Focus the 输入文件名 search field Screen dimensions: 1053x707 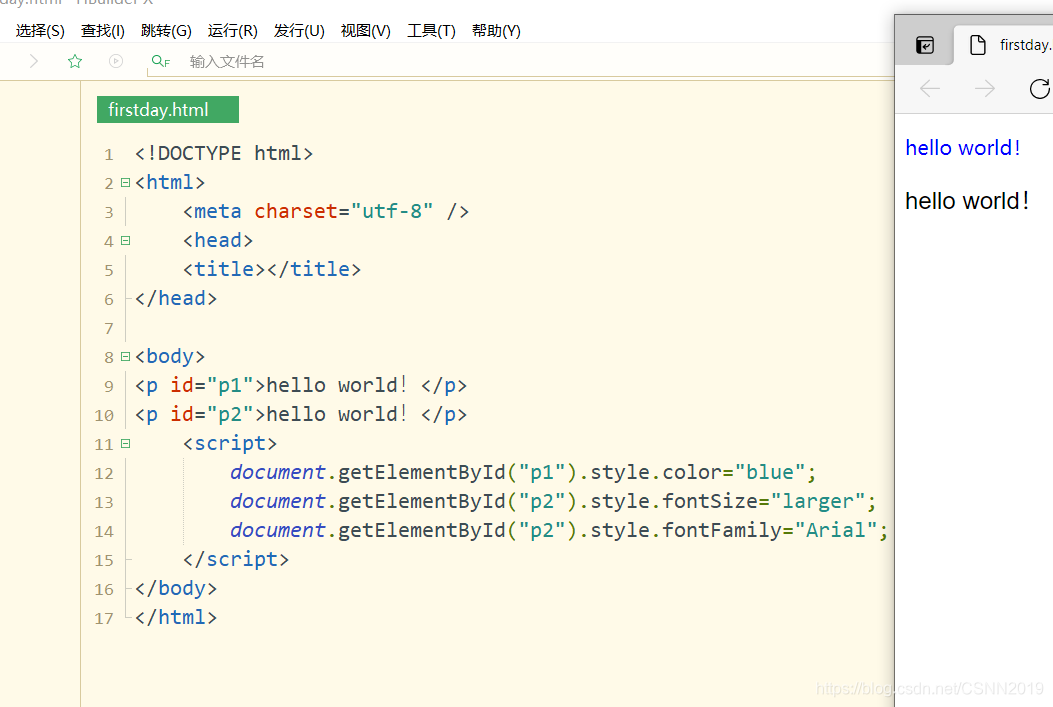point(521,62)
